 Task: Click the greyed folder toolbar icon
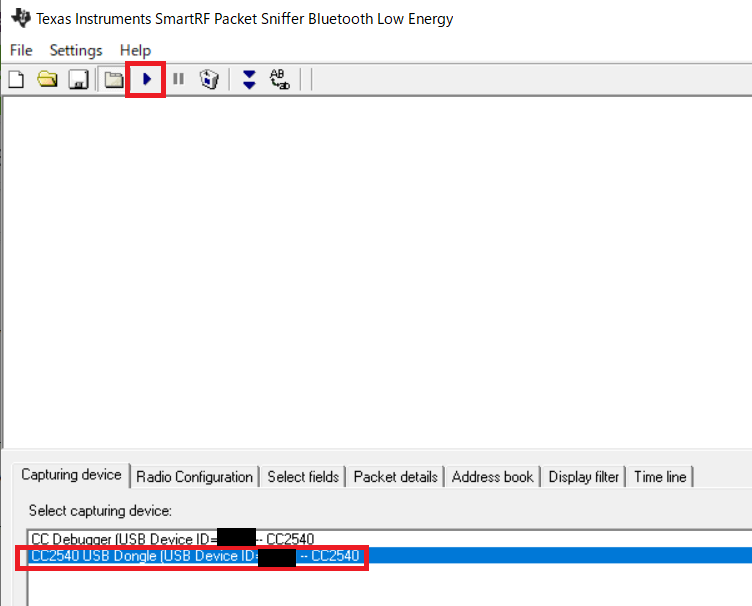pos(114,79)
